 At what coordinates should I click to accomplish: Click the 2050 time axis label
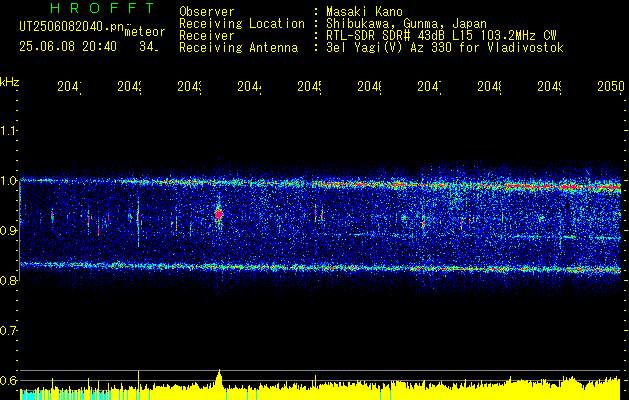(611, 86)
